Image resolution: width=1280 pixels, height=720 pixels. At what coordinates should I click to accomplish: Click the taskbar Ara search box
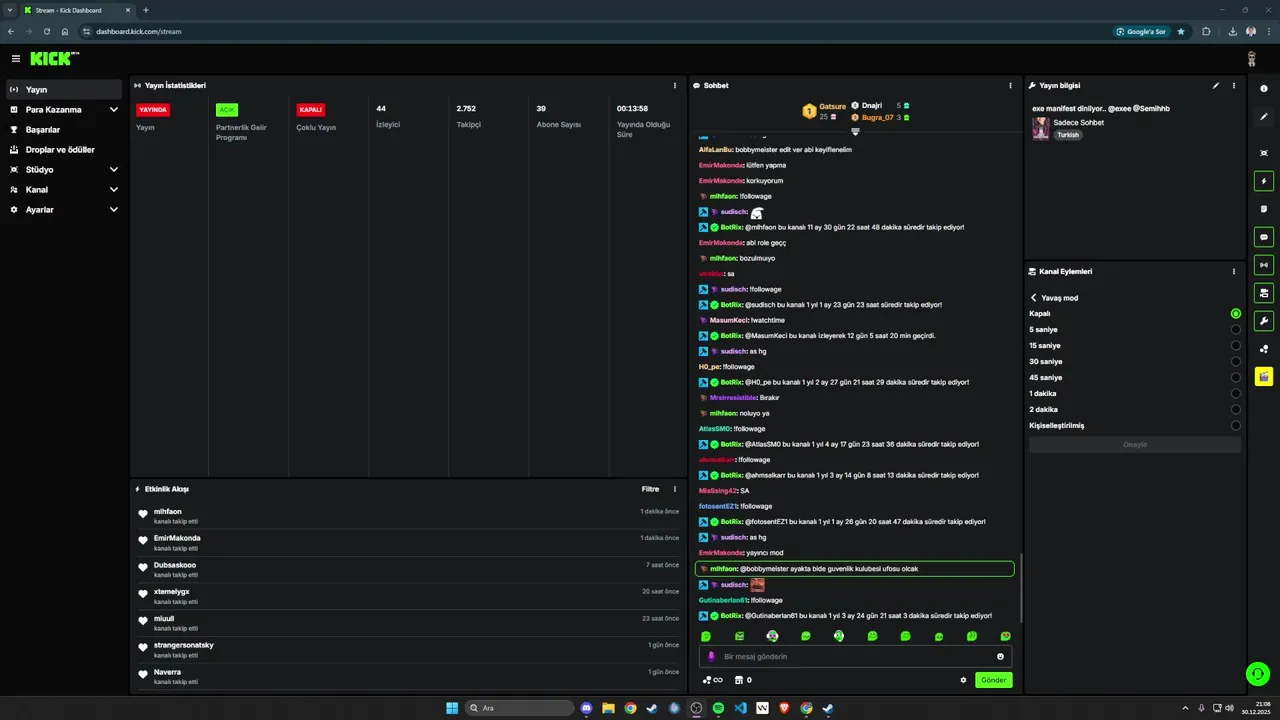[520, 708]
